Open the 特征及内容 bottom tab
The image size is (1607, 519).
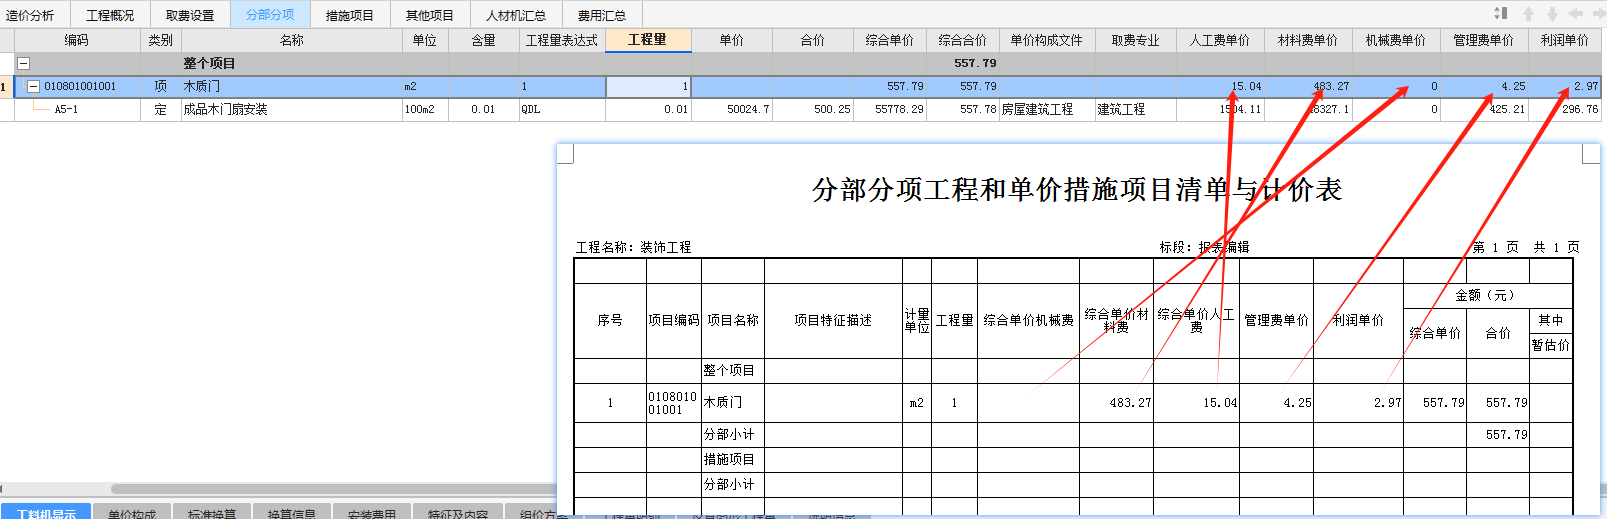click(458, 512)
